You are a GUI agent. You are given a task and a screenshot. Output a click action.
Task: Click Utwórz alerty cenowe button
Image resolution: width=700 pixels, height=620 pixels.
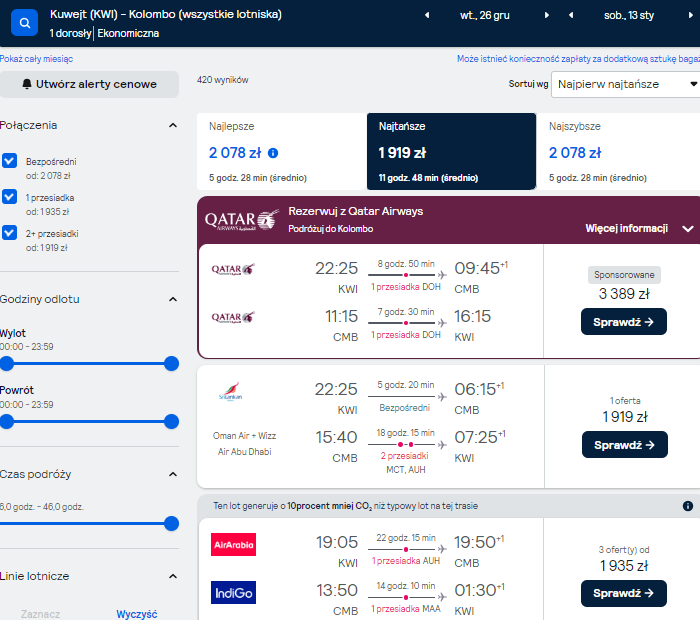point(89,84)
